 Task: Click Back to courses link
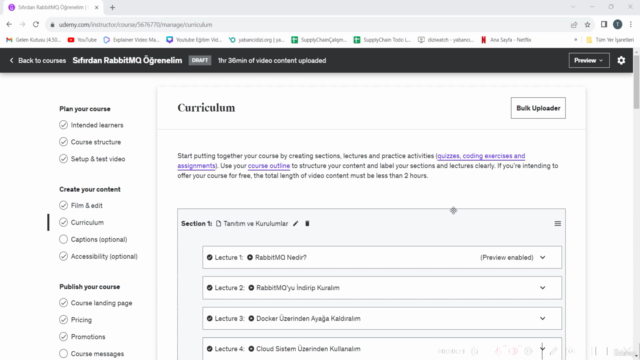pos(42,60)
